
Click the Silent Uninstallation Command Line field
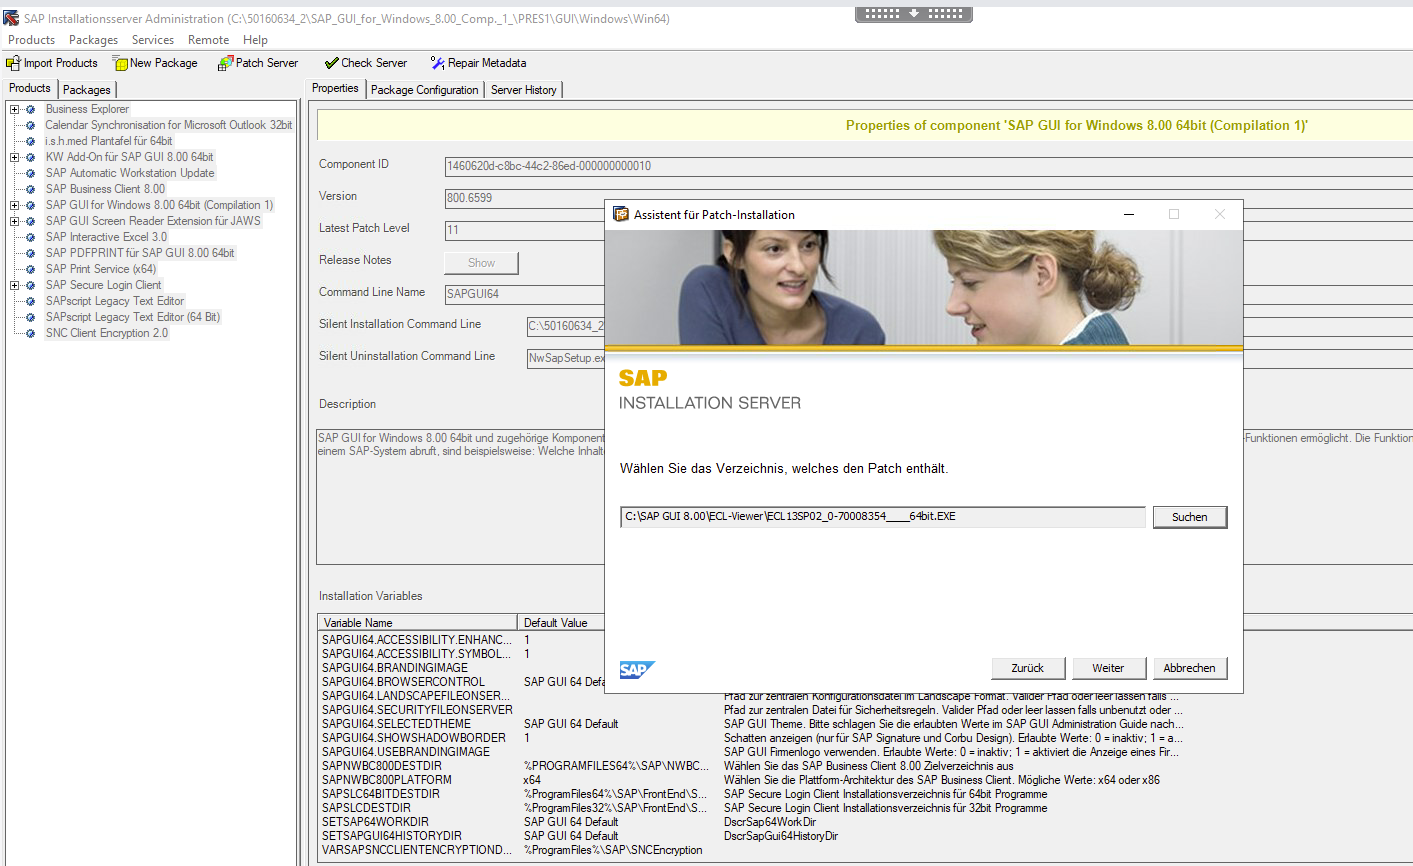click(566, 358)
